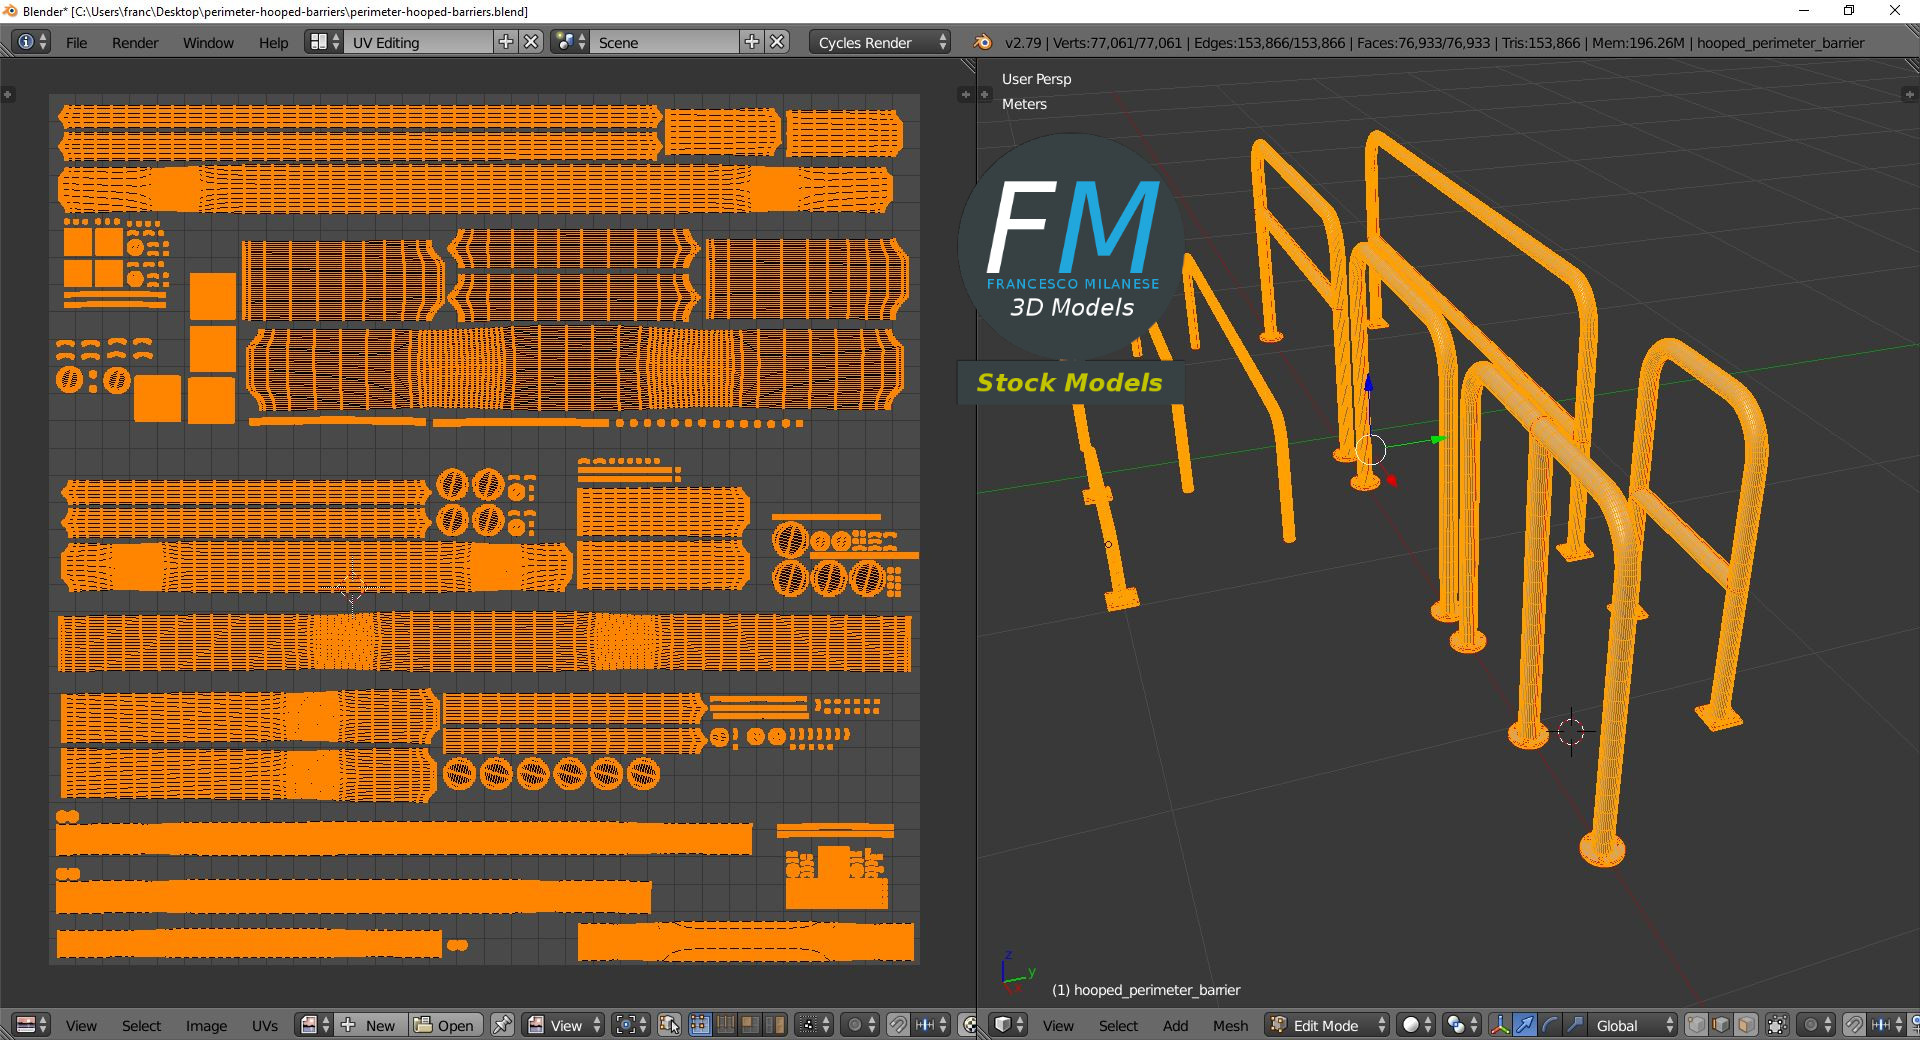
Task: Open the Info editor type selector
Action: (31, 42)
